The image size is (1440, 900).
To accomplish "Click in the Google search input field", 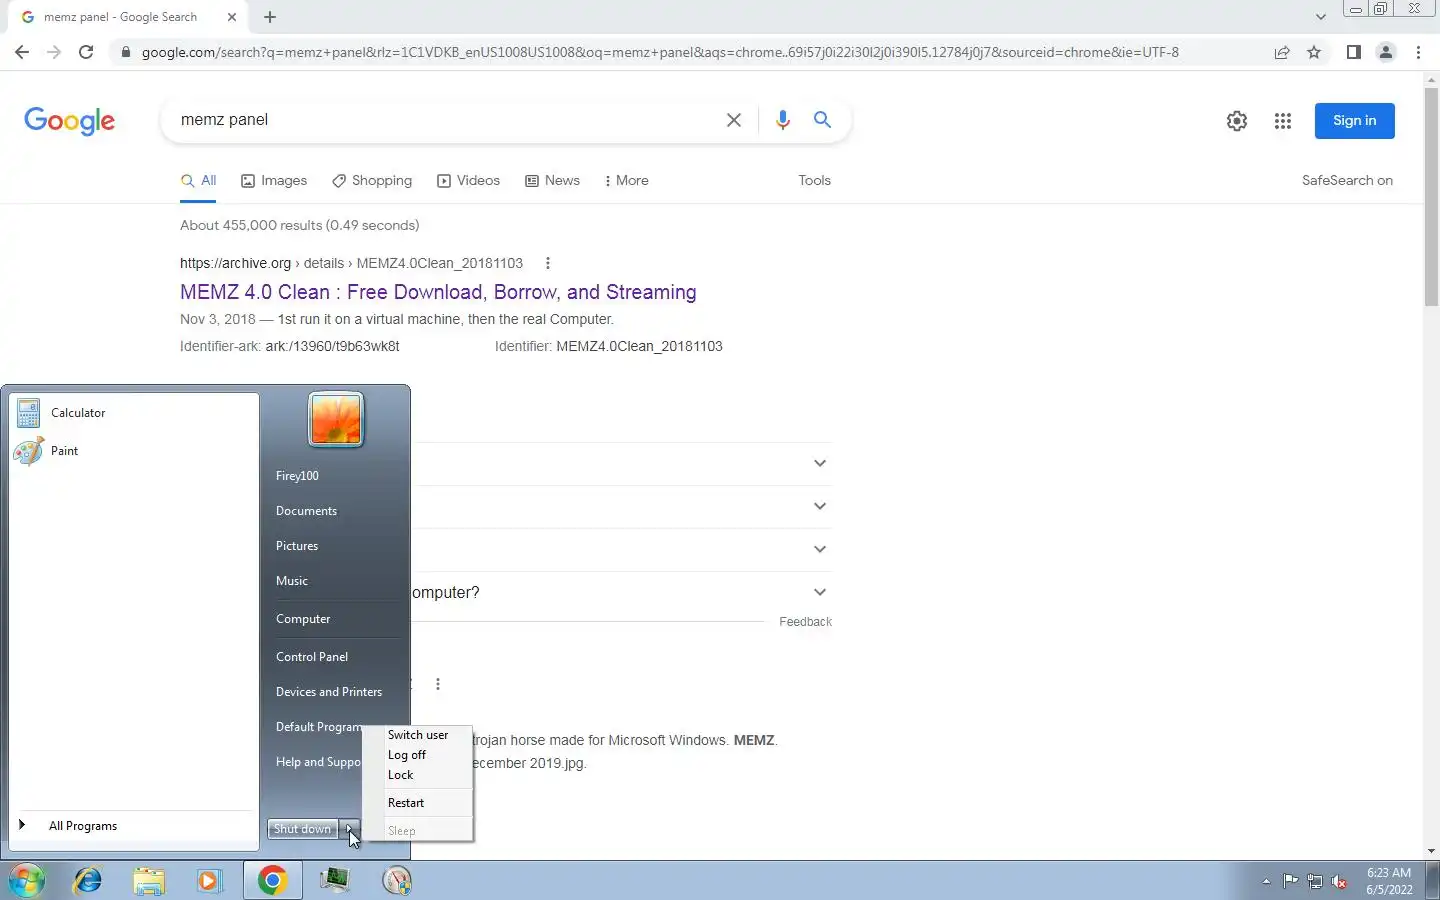I will 445,120.
